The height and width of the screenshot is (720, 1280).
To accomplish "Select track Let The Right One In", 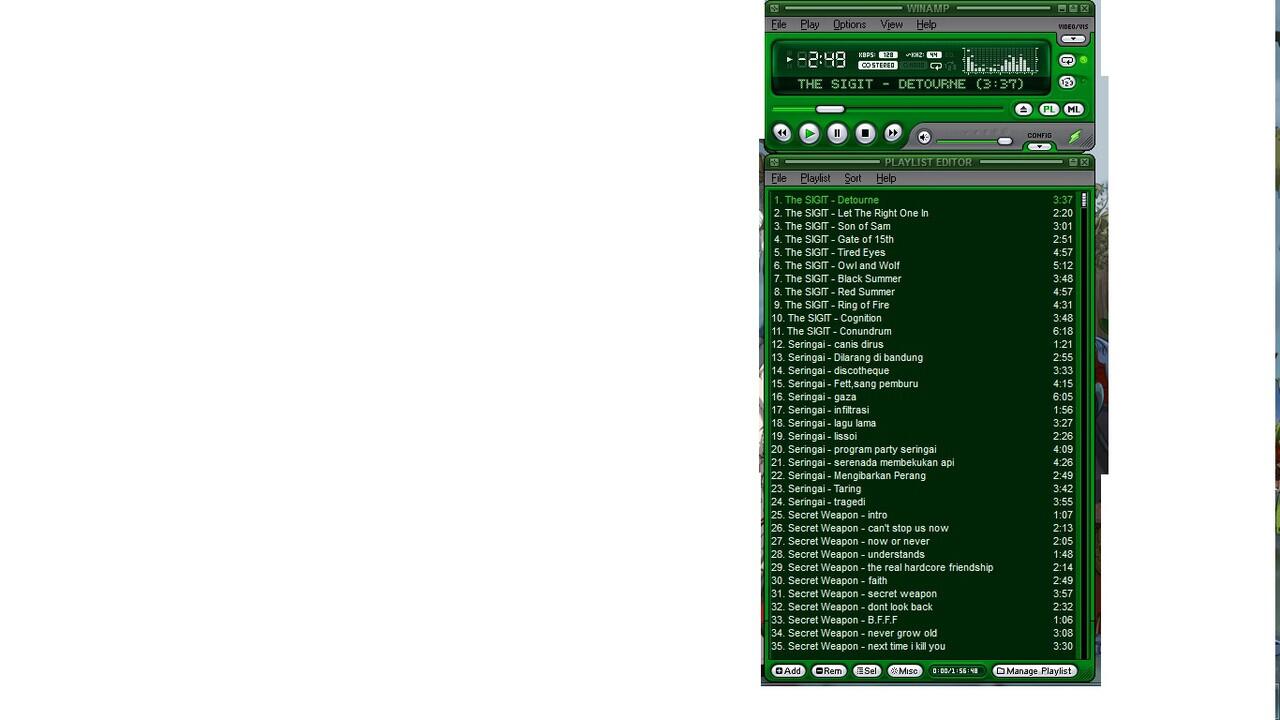I will pyautogui.click(x=923, y=213).
